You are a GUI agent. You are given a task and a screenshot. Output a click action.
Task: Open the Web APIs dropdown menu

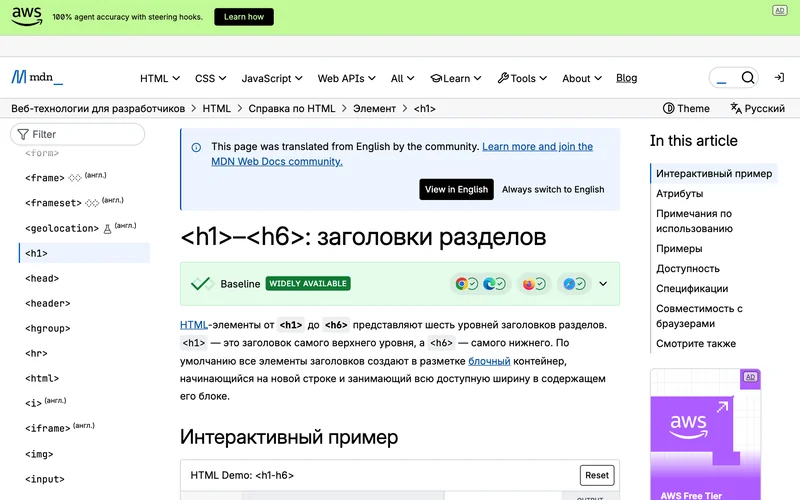point(346,78)
